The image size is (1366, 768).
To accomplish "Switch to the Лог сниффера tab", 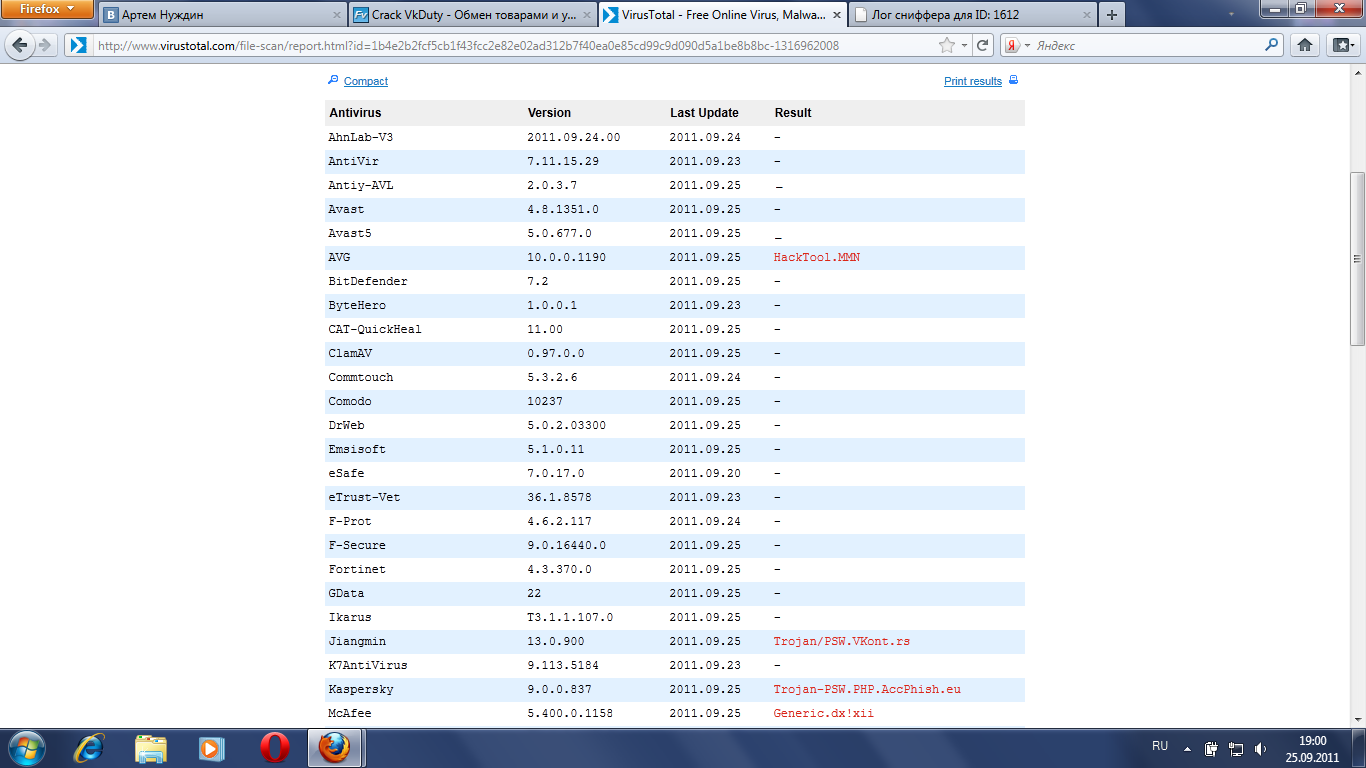I will coord(972,15).
